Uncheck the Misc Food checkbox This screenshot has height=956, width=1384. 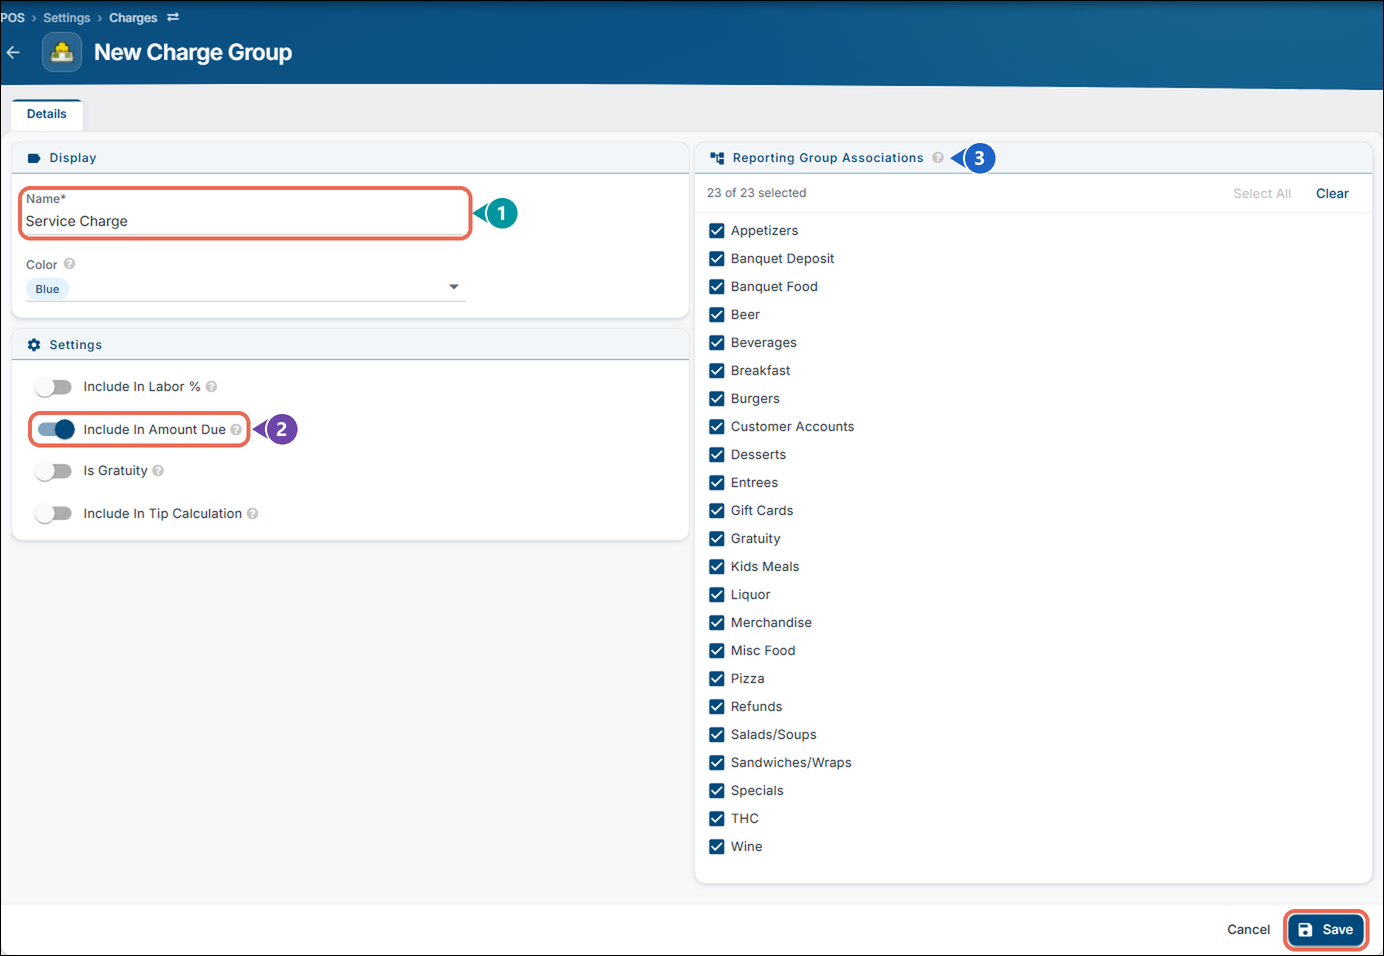(716, 650)
